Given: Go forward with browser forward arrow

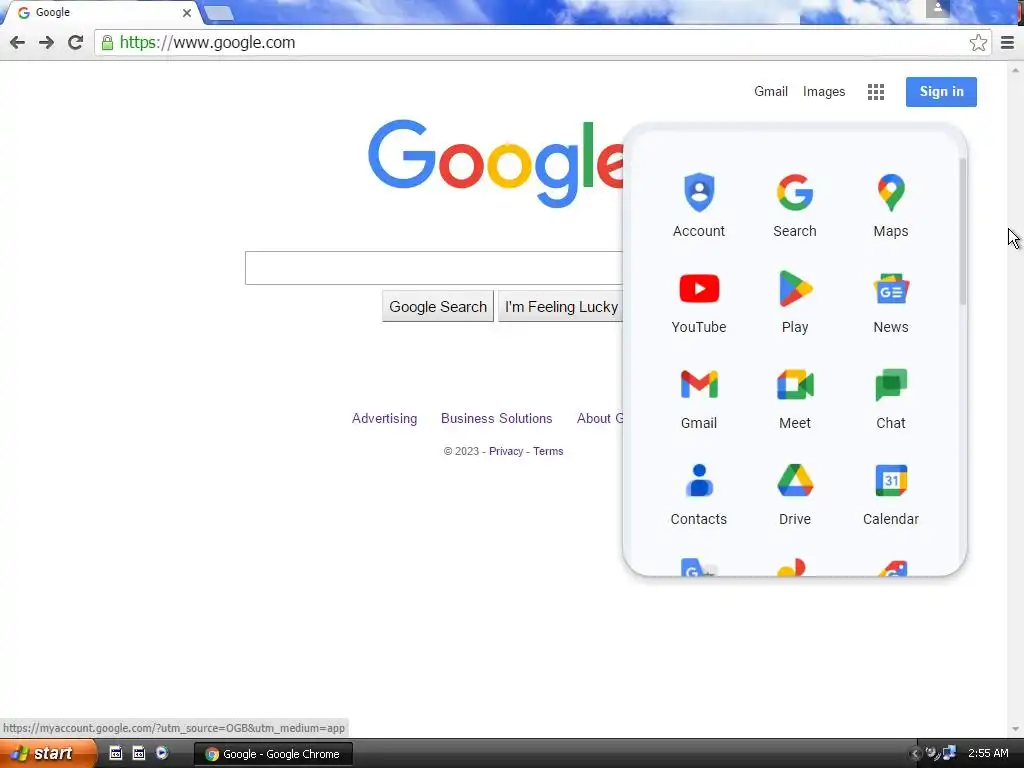Looking at the screenshot, I should coord(46,42).
